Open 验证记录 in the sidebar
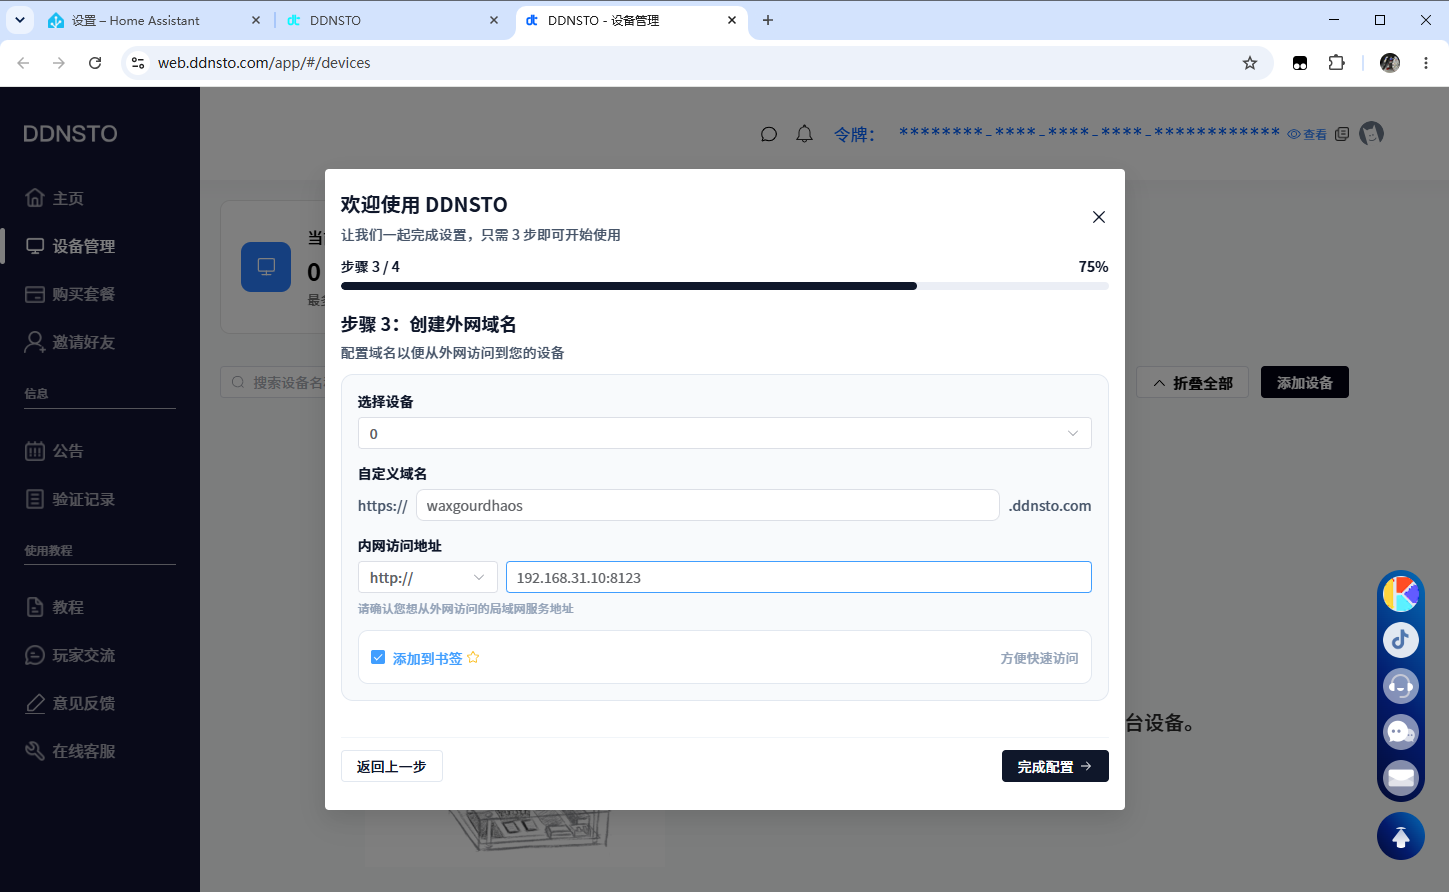The height and width of the screenshot is (892, 1449). tap(71, 499)
